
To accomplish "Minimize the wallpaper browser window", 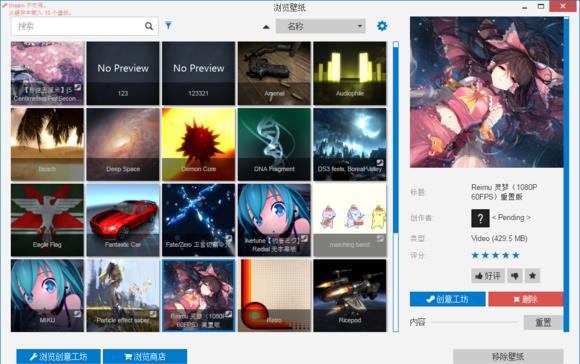I will point(525,7).
